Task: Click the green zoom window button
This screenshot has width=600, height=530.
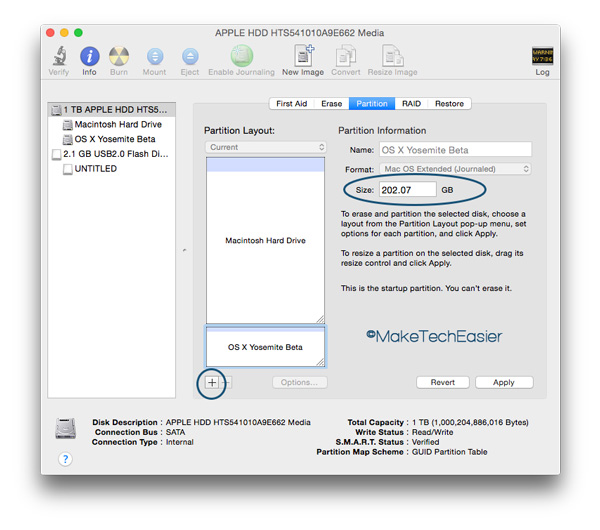Action: [x=78, y=33]
